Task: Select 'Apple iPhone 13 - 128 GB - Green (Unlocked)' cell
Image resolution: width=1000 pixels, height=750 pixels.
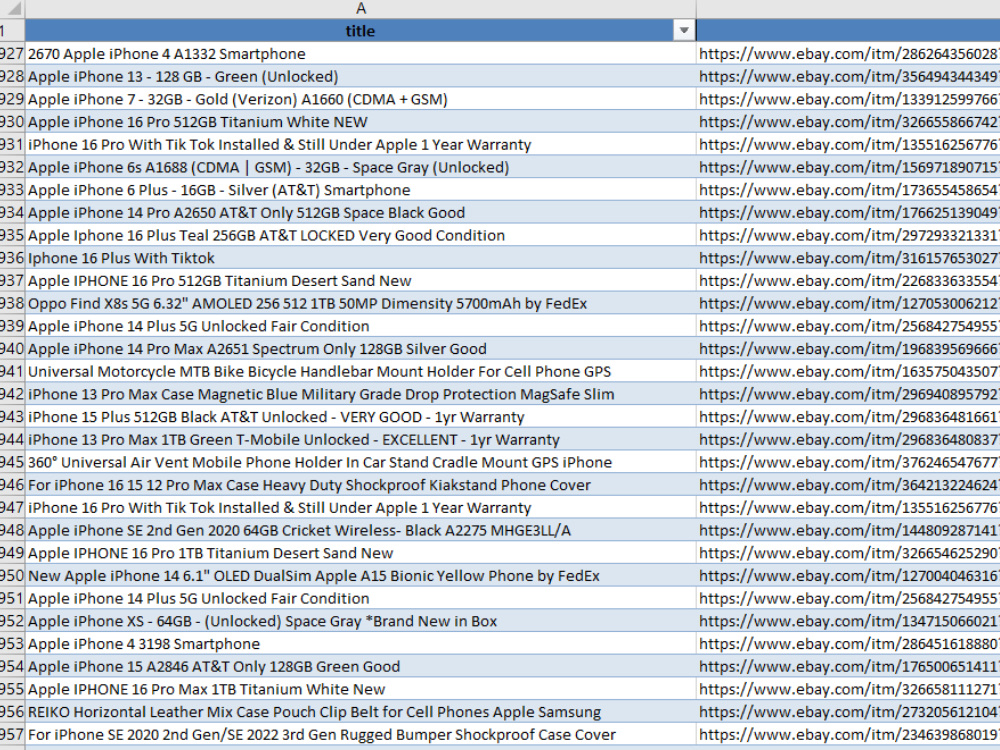Action: coord(360,77)
